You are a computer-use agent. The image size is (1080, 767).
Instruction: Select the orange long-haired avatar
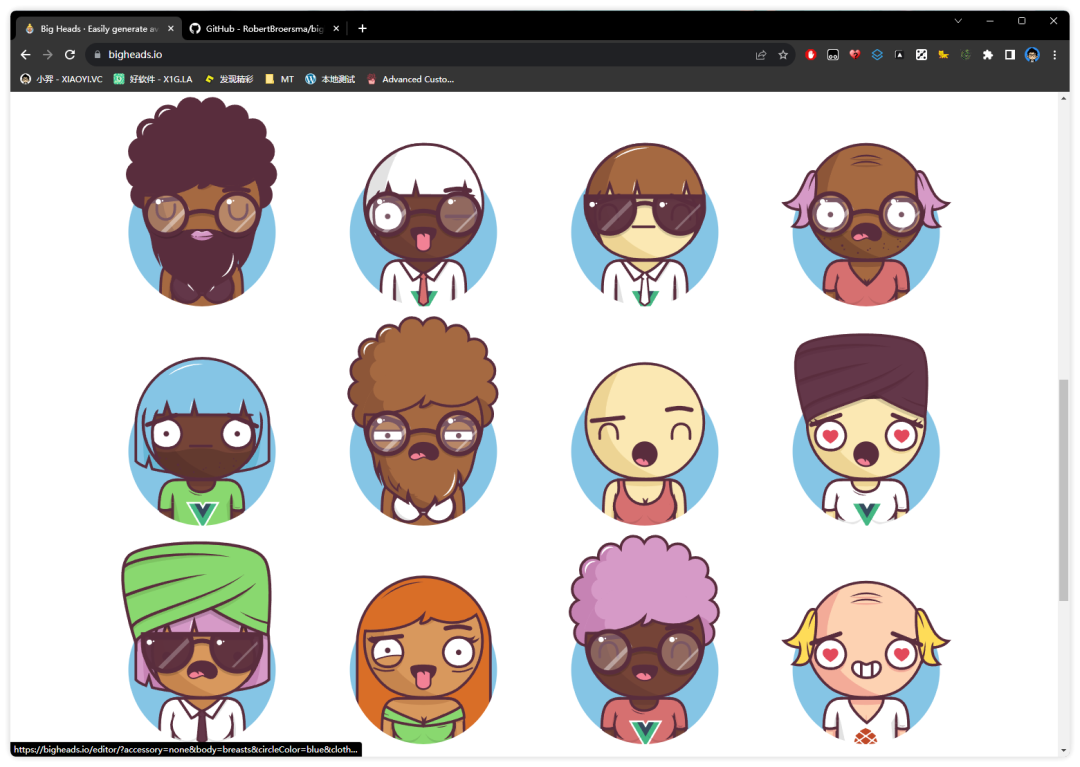pos(423,660)
